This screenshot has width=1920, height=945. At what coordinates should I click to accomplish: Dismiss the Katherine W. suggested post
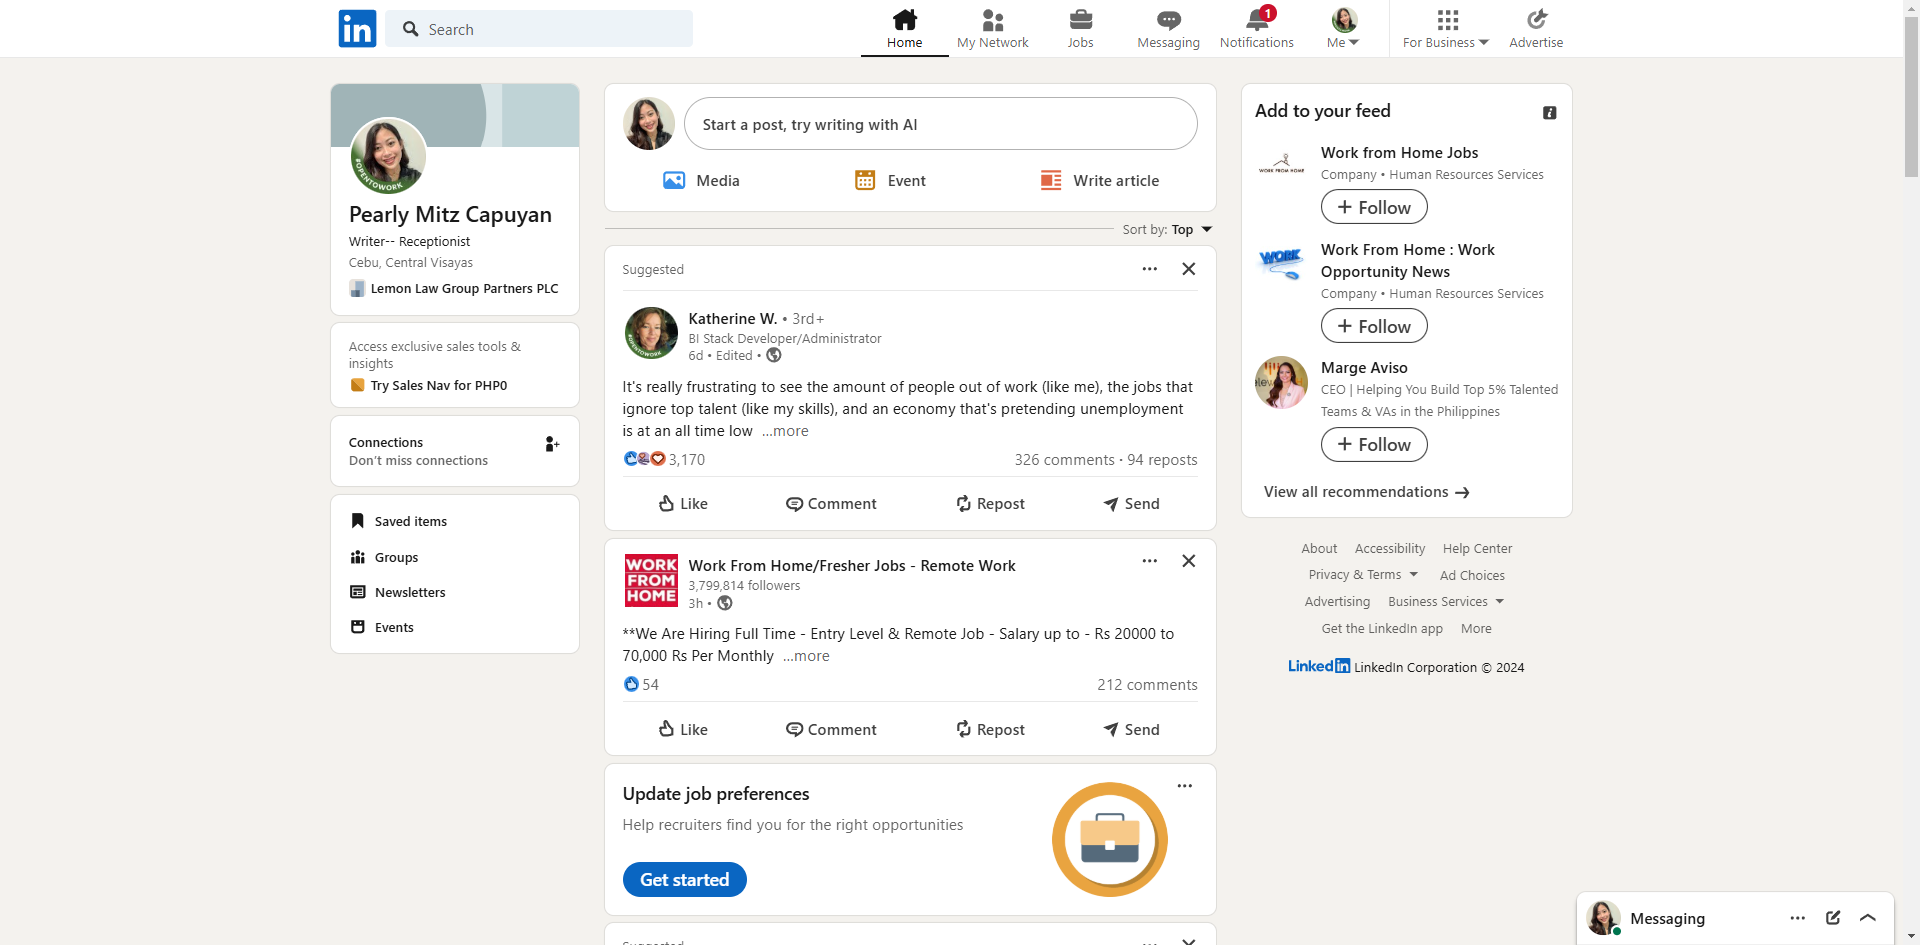click(x=1188, y=269)
